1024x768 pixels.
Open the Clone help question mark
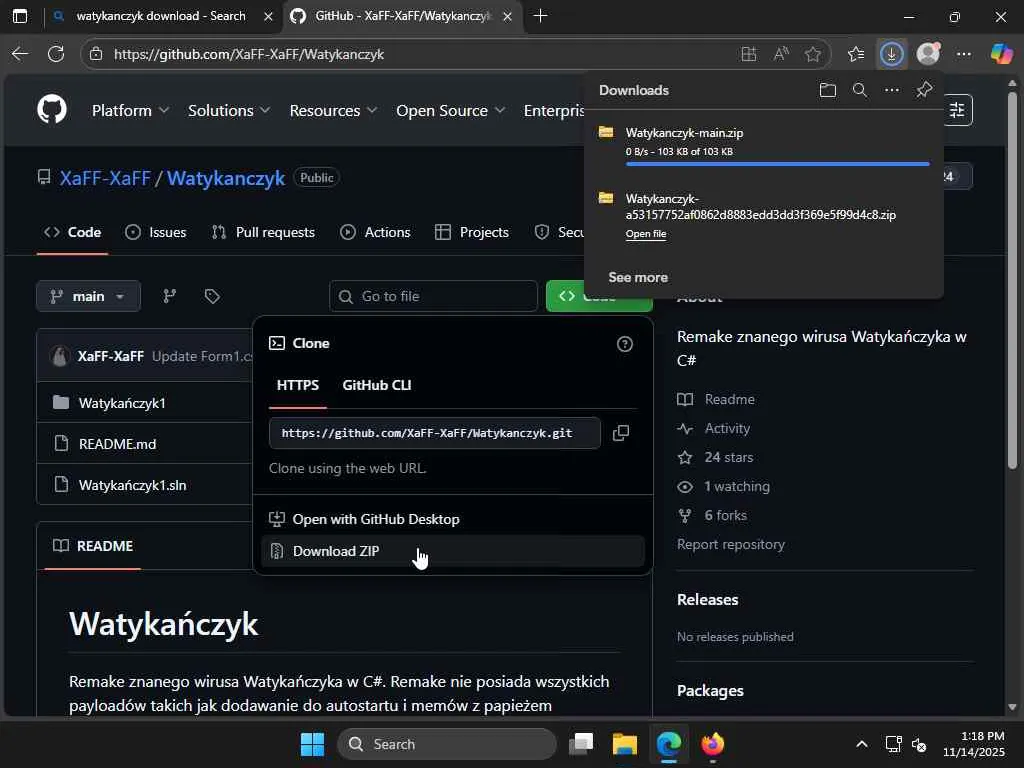pyautogui.click(x=625, y=344)
